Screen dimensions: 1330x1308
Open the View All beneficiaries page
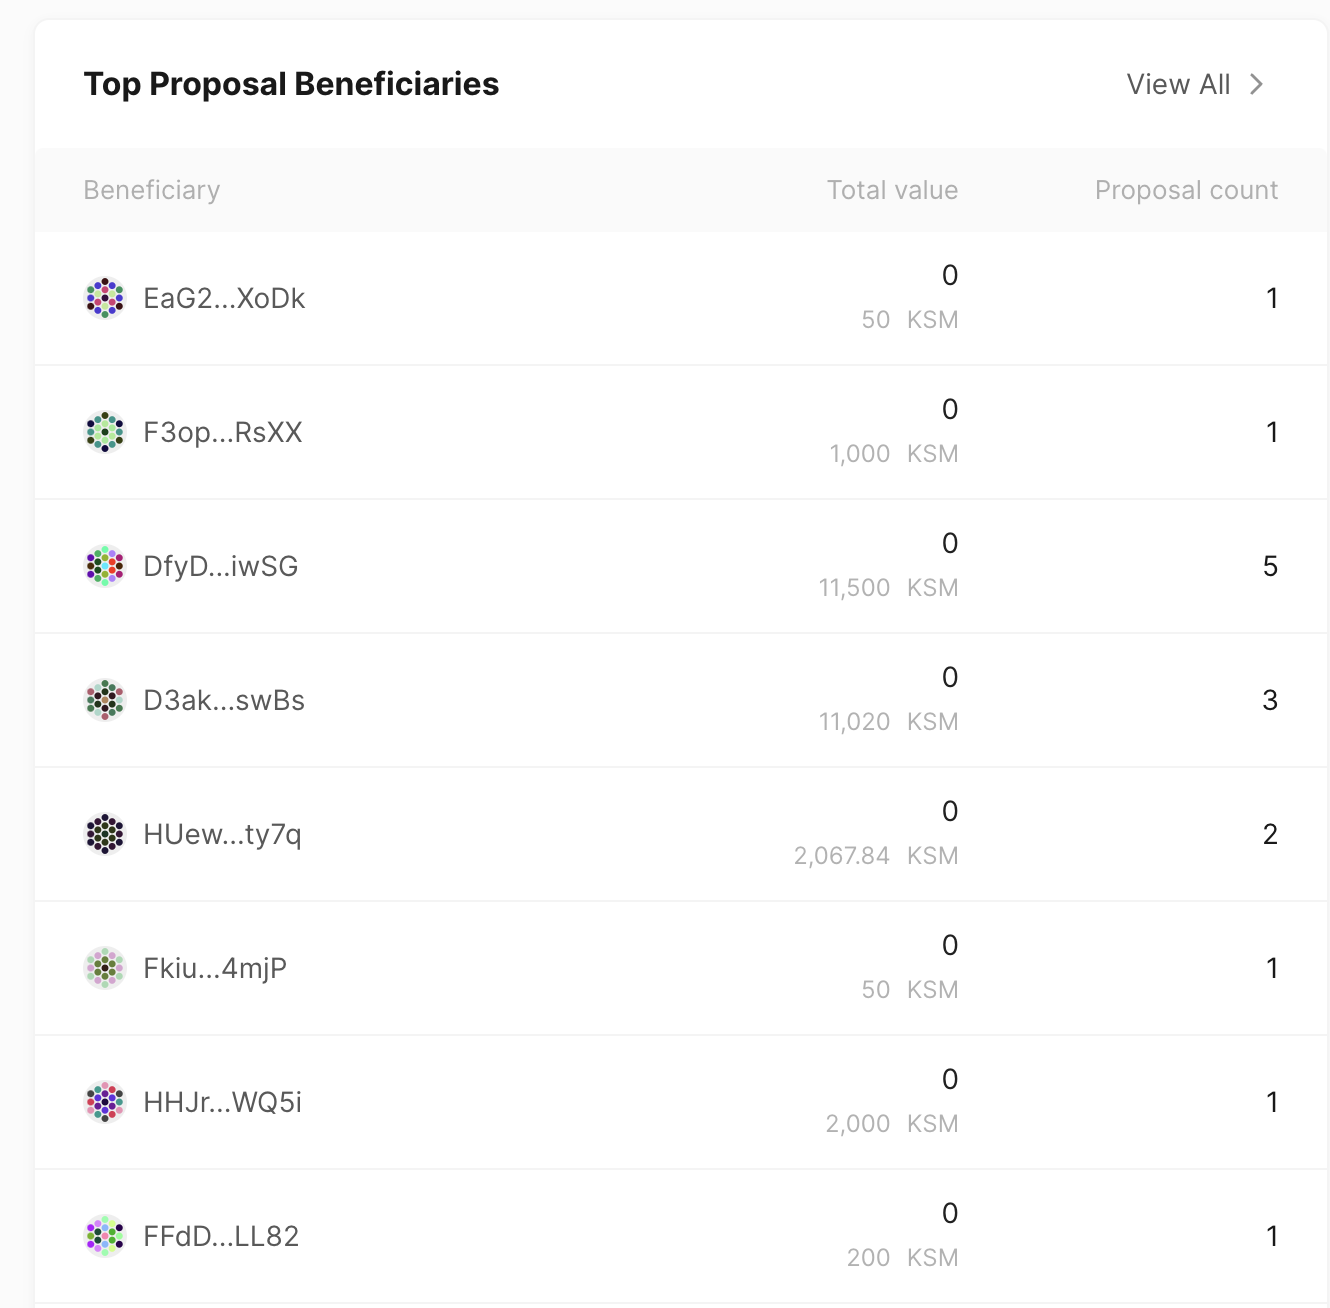(x=1178, y=84)
